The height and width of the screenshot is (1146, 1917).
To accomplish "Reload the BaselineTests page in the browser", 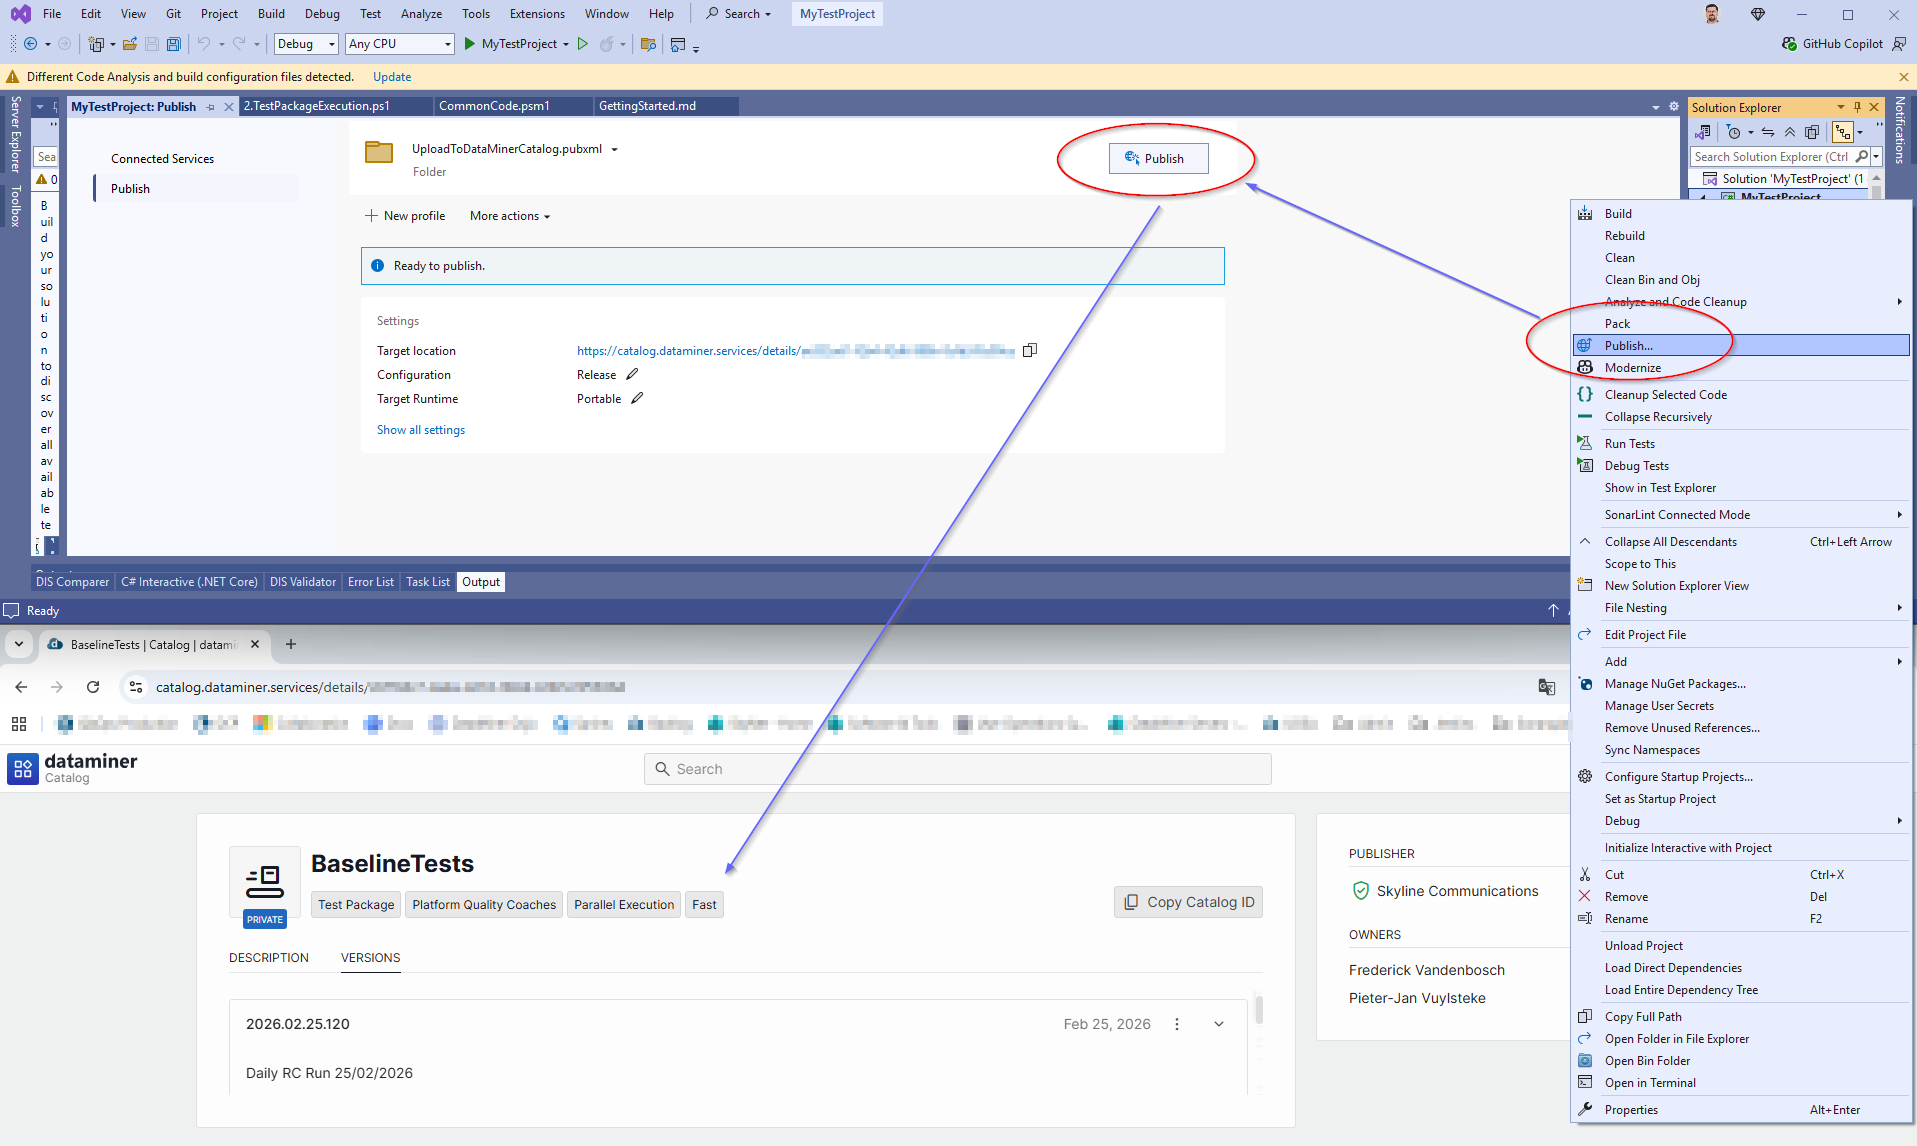I will (x=93, y=687).
